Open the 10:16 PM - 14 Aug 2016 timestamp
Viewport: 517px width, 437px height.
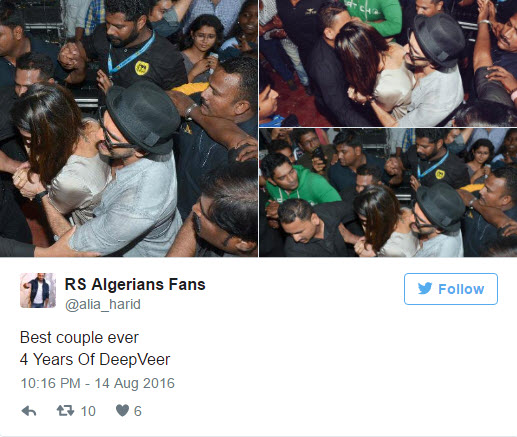click(x=97, y=383)
